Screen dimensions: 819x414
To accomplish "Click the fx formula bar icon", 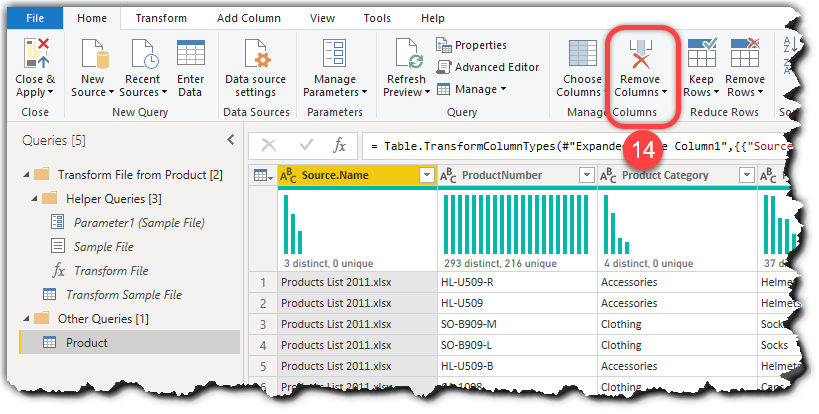I will tap(340, 145).
